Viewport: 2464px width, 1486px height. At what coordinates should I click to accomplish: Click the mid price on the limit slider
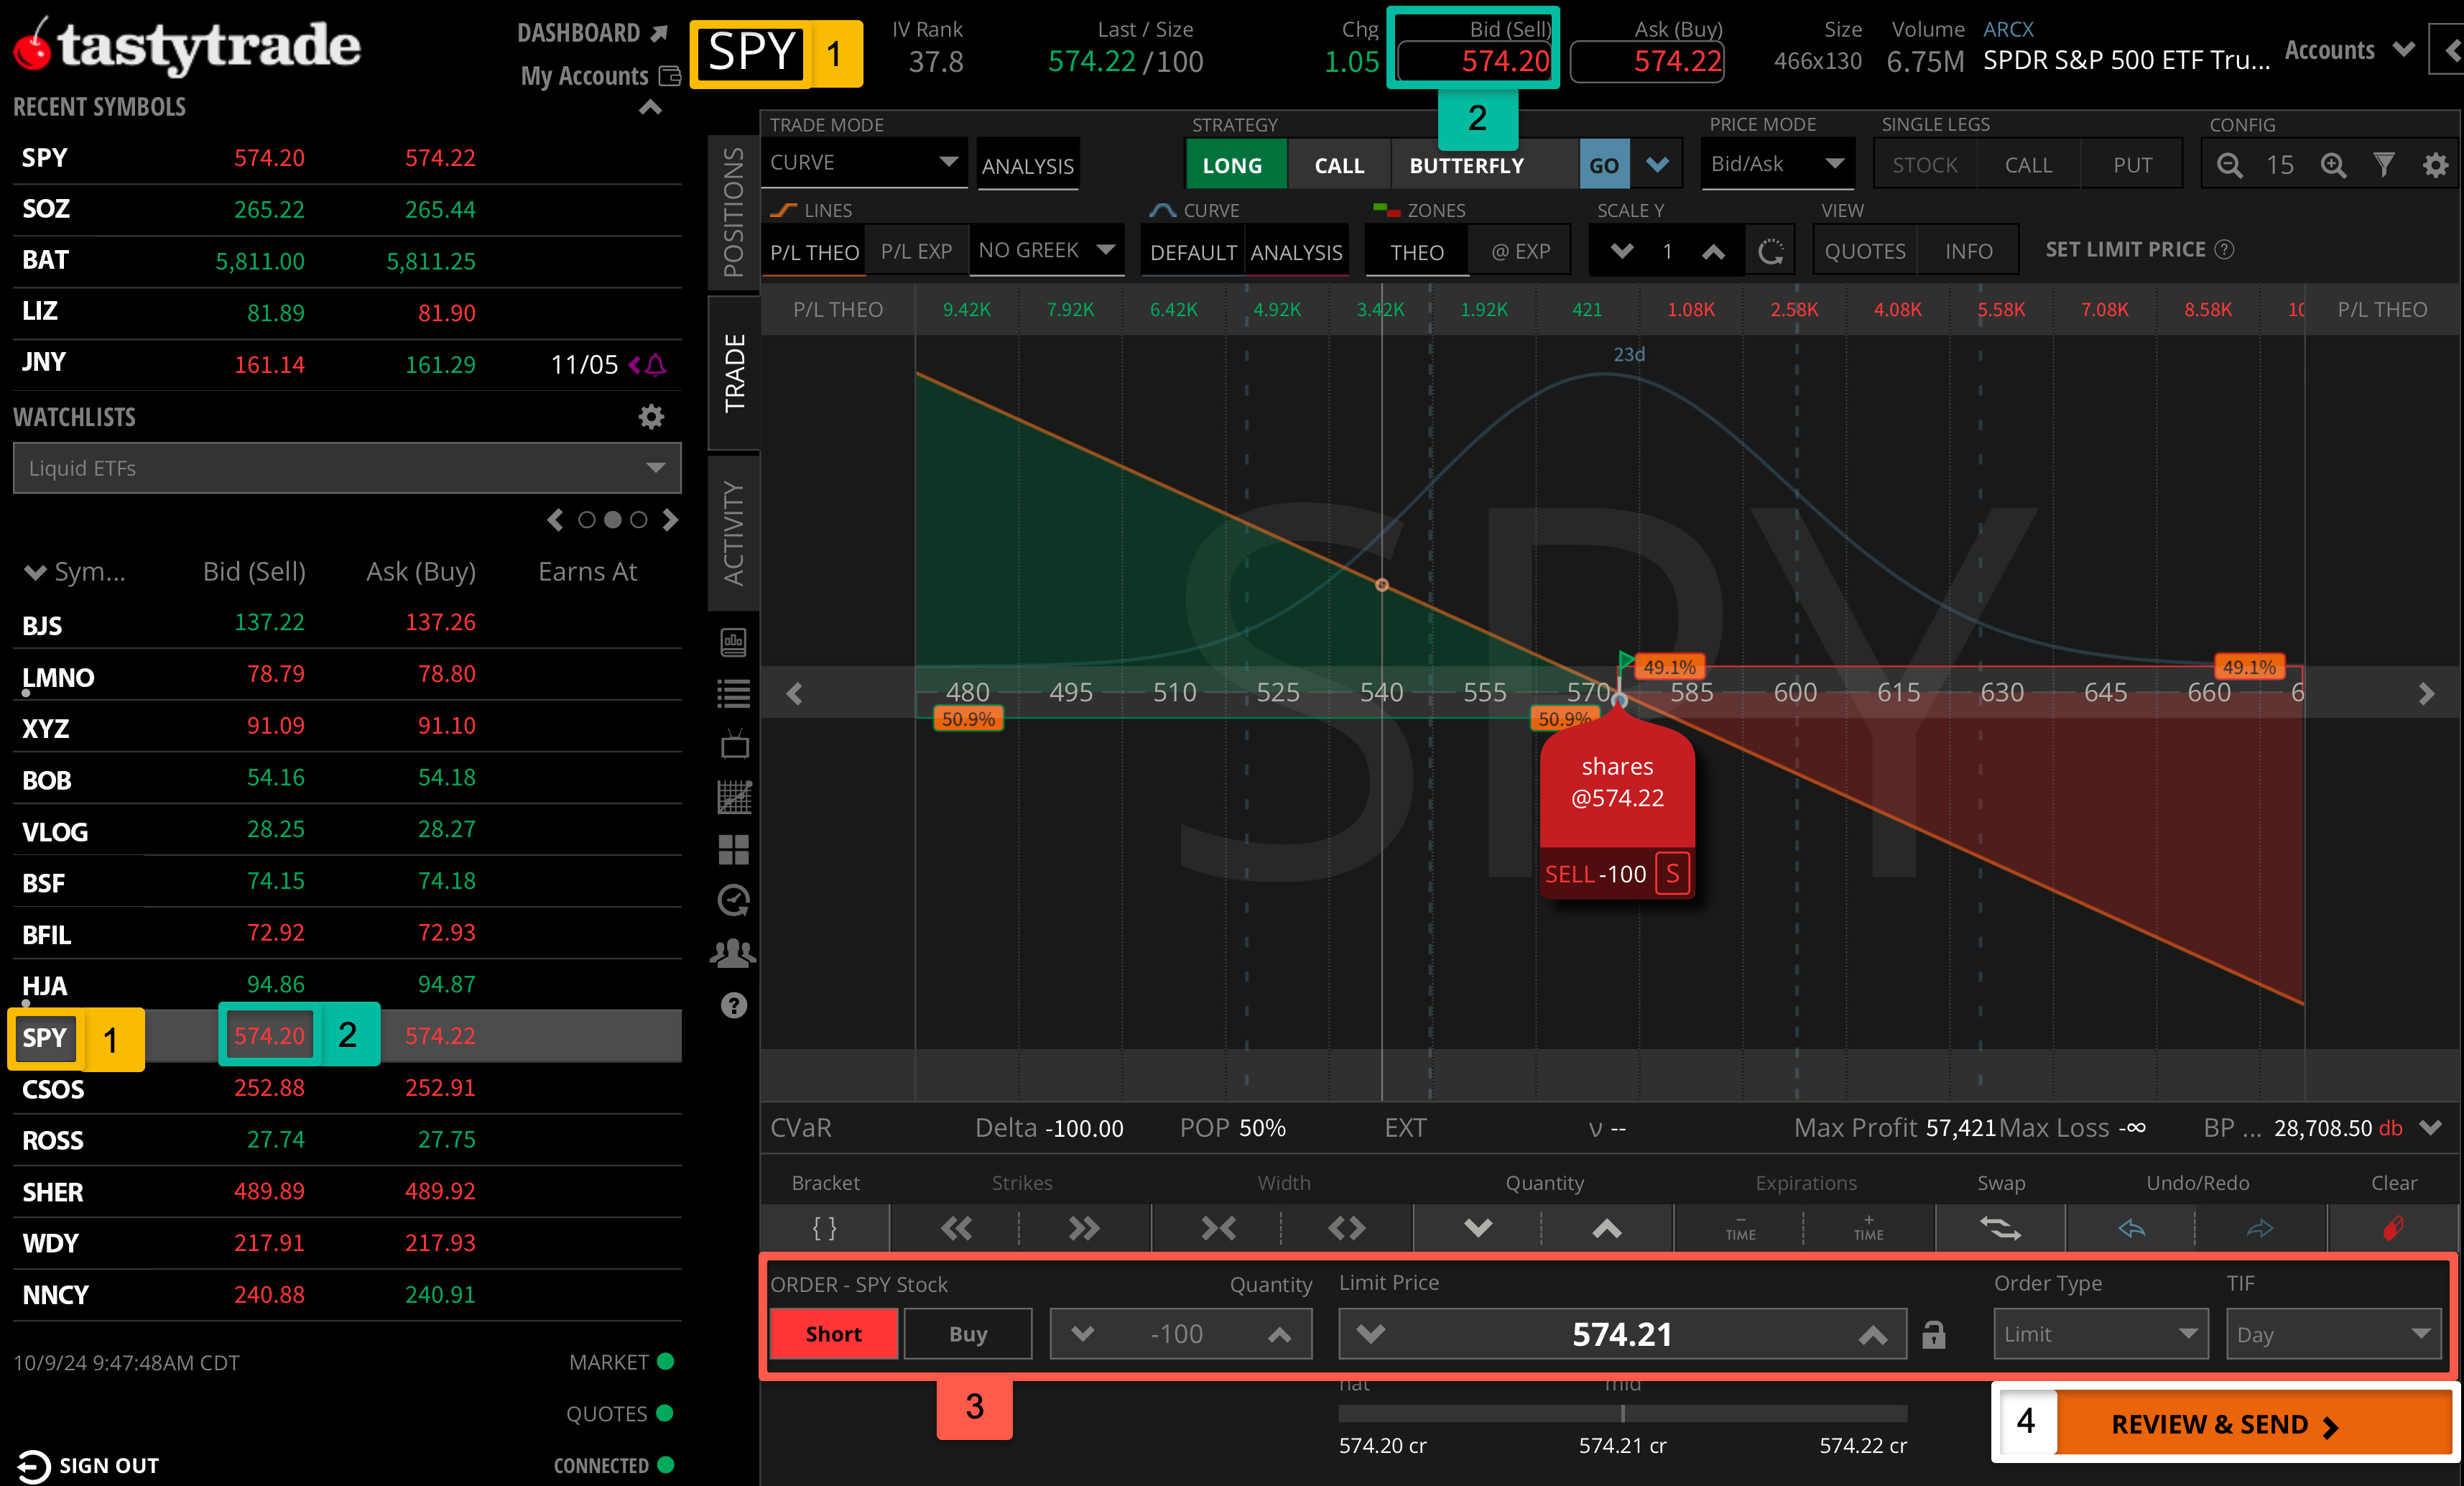click(x=1621, y=1414)
